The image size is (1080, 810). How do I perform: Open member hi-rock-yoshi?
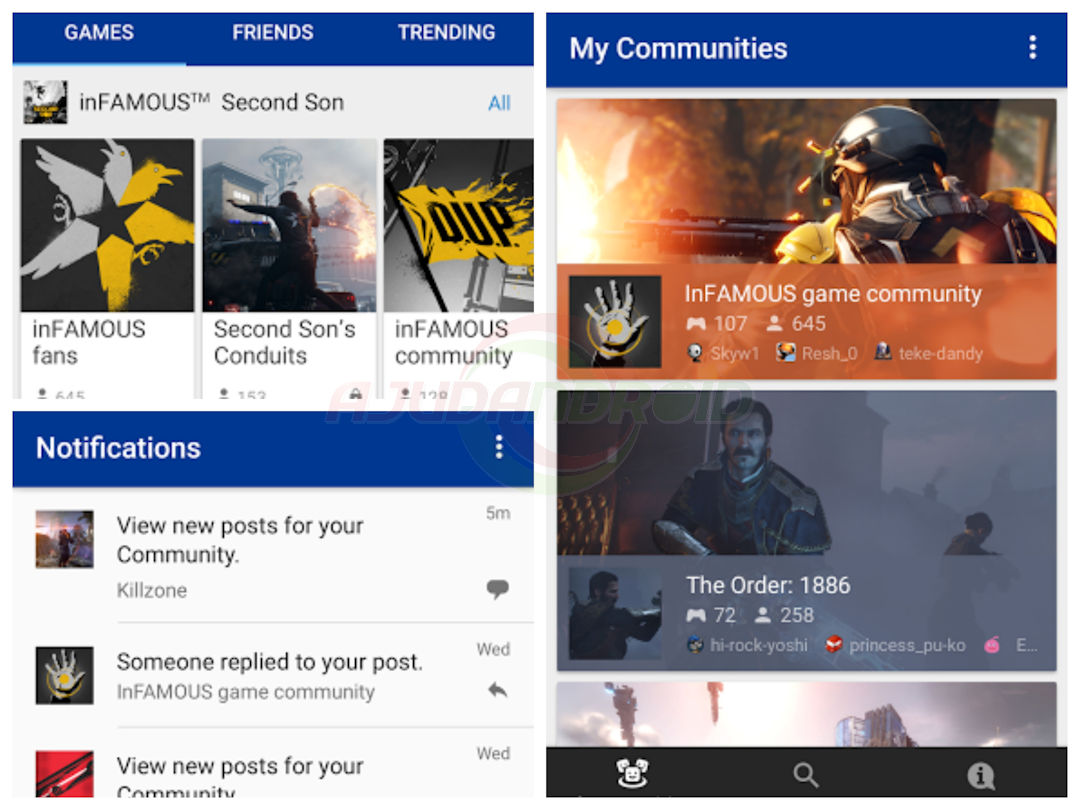tap(747, 645)
